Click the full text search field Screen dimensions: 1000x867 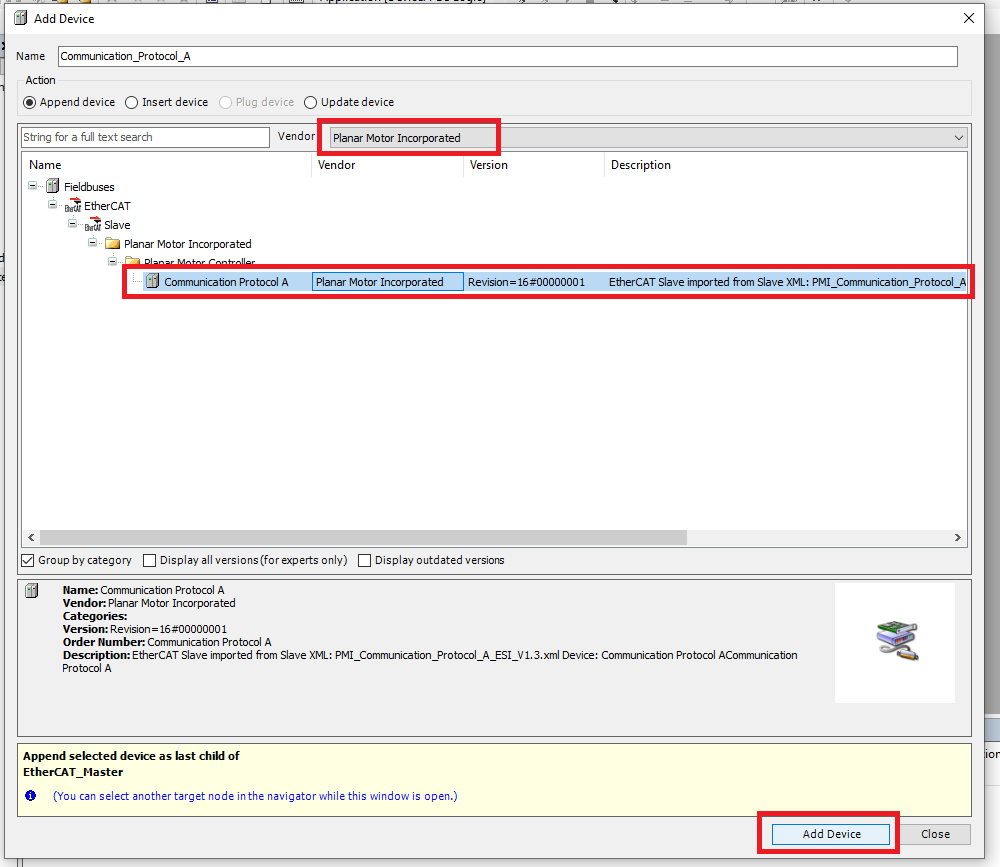tap(145, 137)
